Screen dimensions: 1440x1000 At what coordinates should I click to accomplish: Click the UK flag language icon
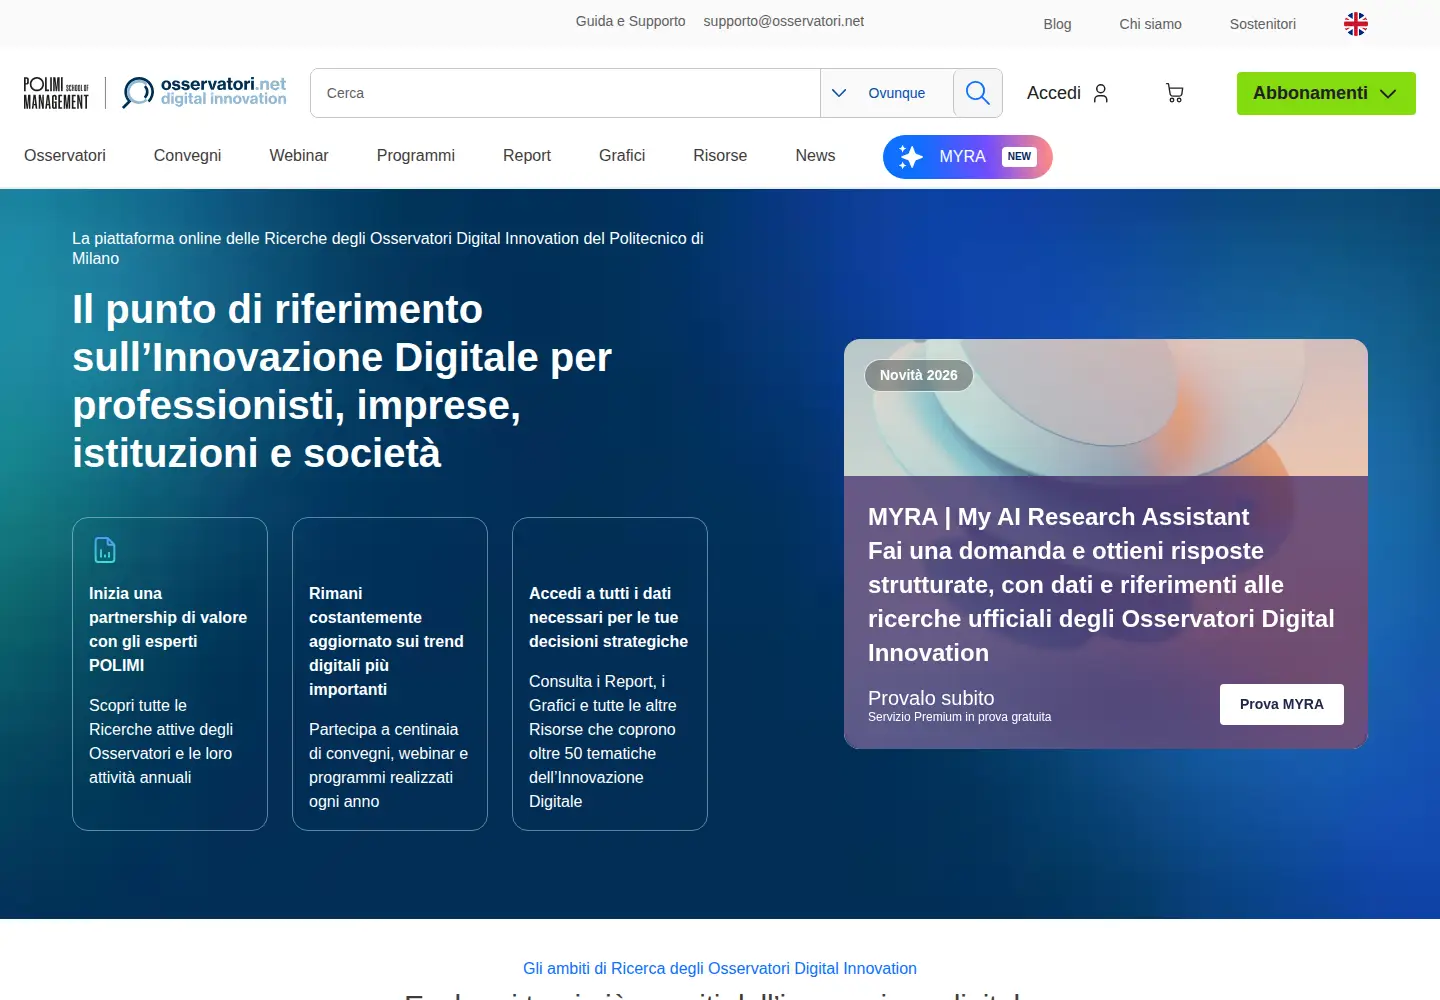[x=1355, y=24]
